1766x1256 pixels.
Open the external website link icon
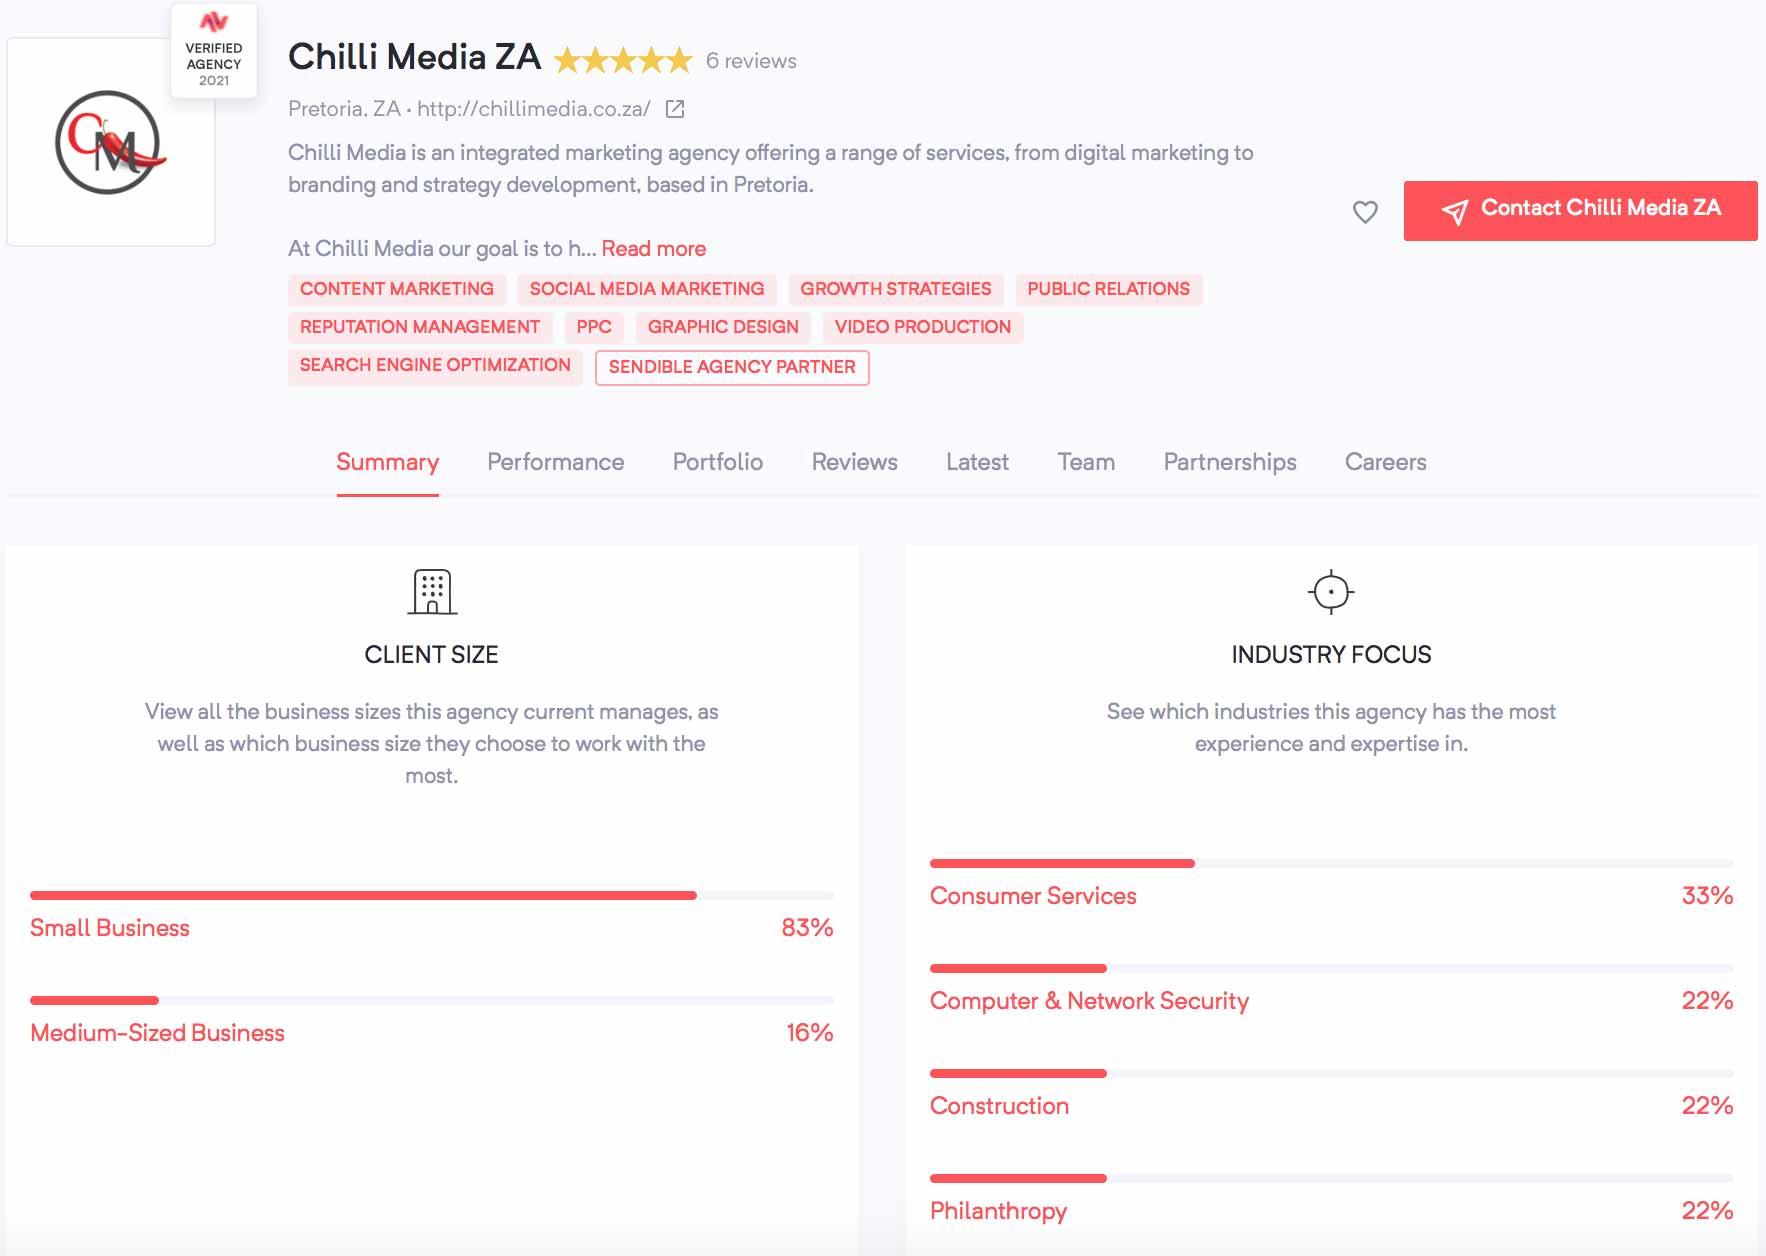tap(675, 109)
